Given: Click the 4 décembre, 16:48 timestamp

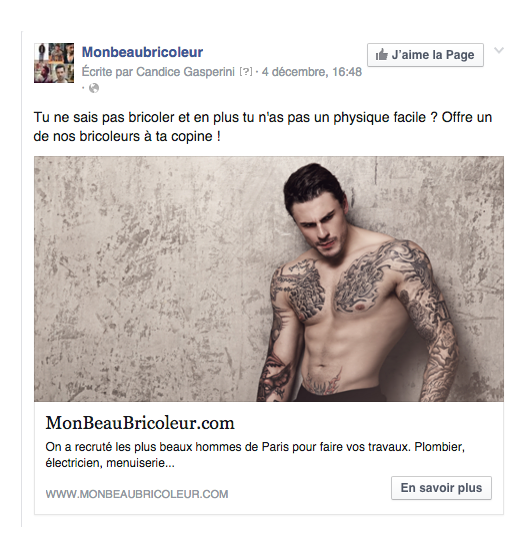Looking at the screenshot, I should tap(312, 72).
